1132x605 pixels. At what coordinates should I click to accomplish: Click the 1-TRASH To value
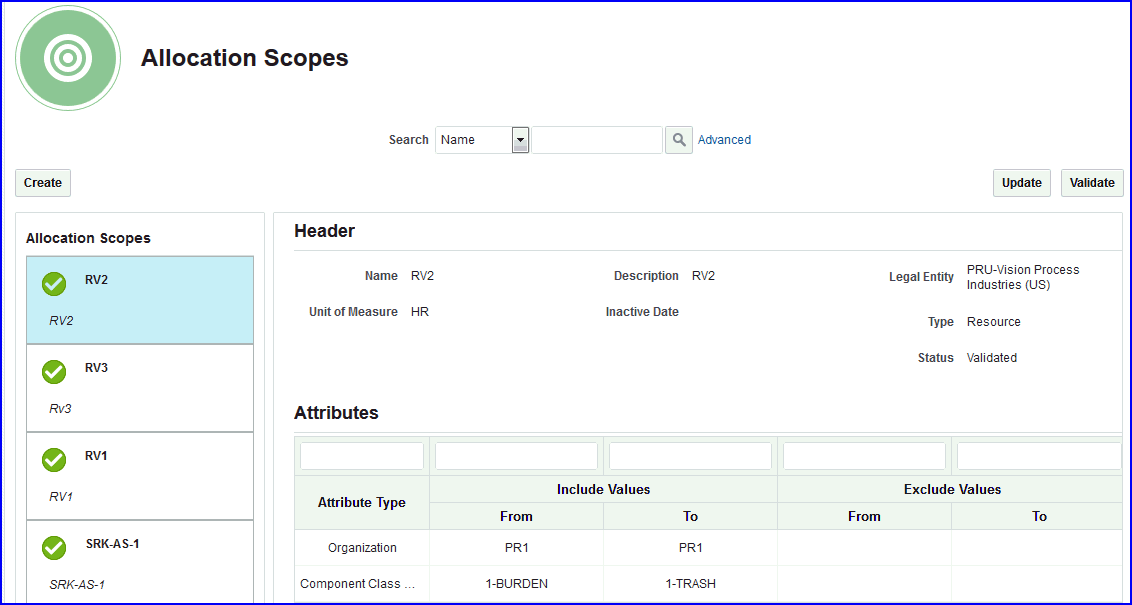point(690,583)
